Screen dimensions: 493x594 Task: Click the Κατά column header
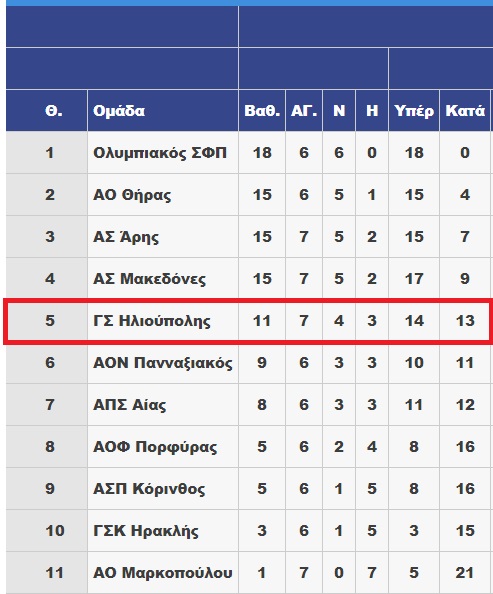point(465,111)
